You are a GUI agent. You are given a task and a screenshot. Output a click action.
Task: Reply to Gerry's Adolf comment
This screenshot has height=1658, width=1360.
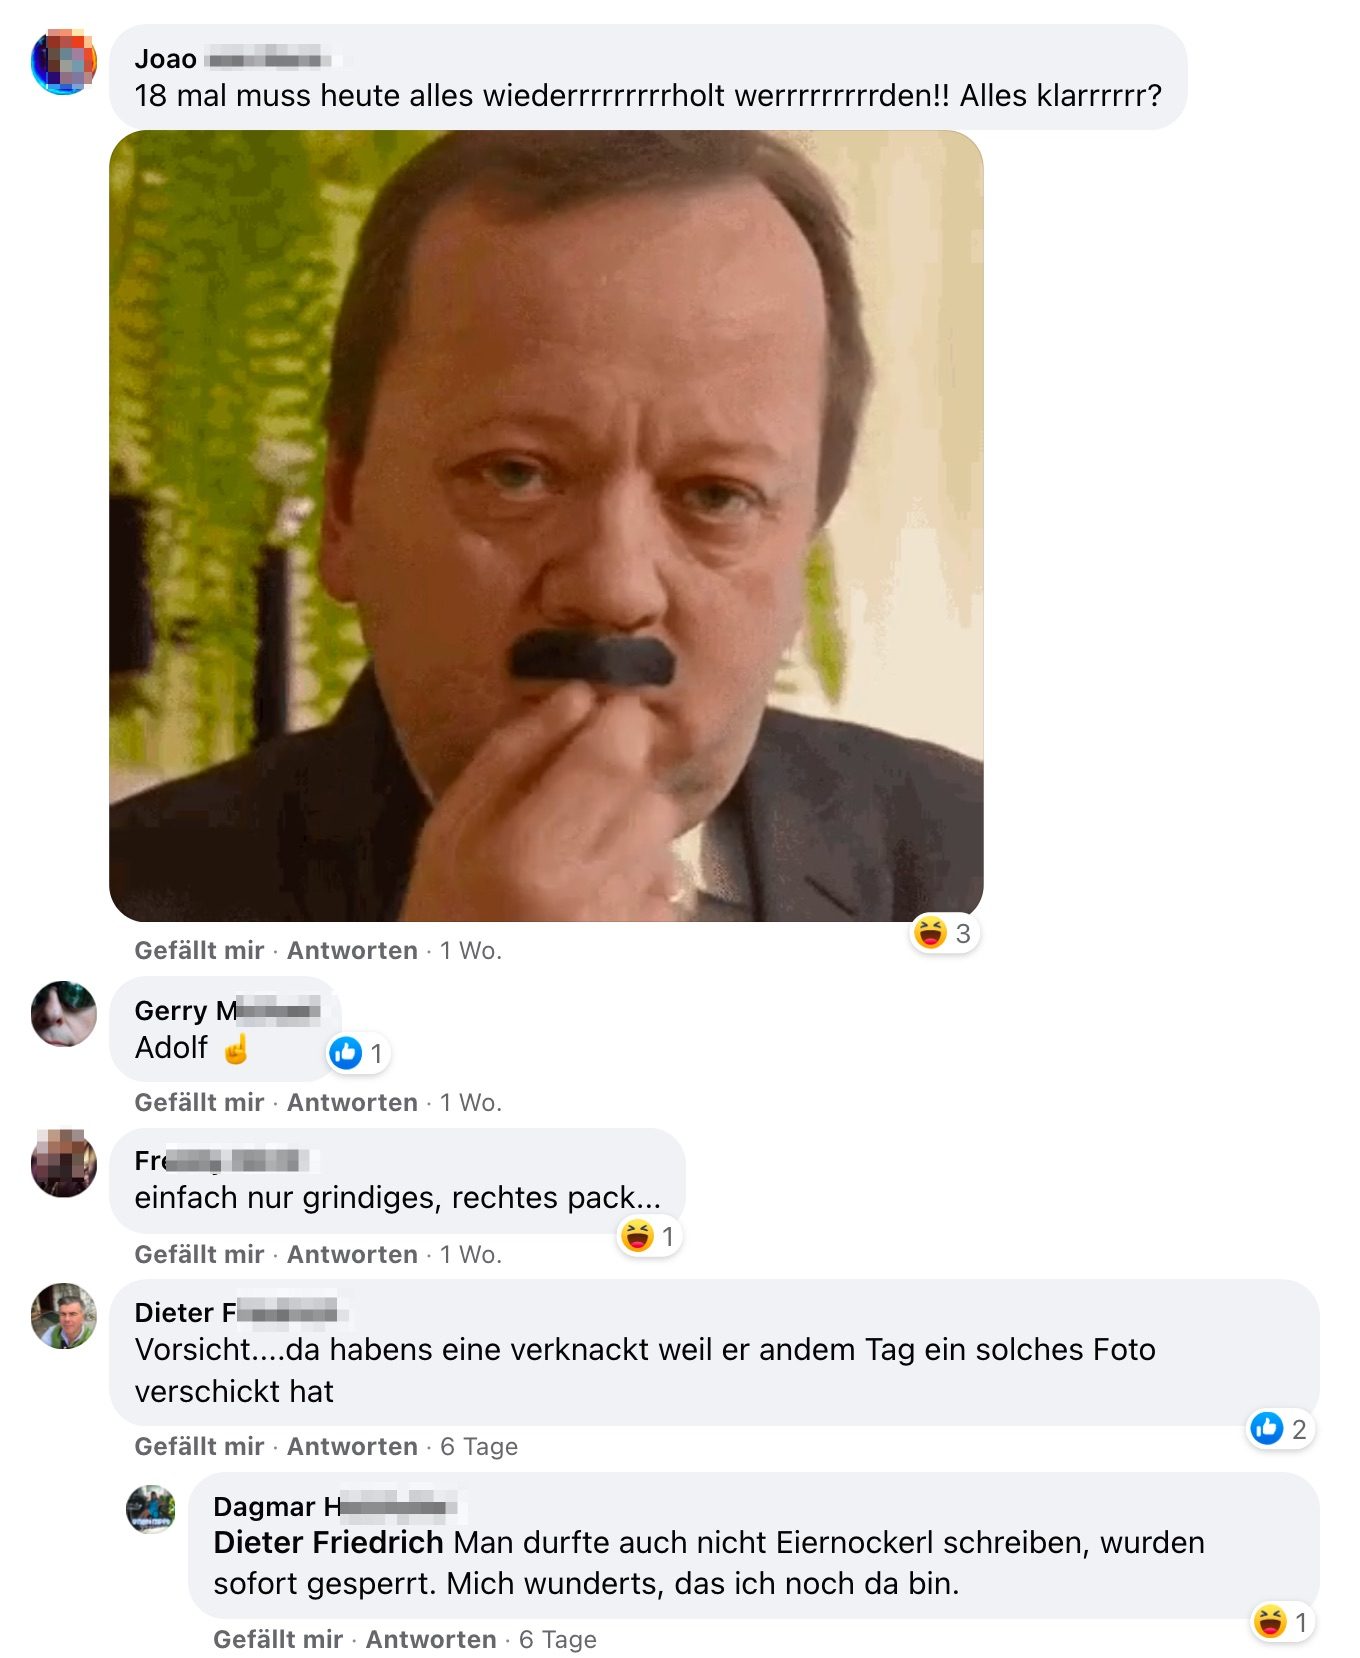352,1102
